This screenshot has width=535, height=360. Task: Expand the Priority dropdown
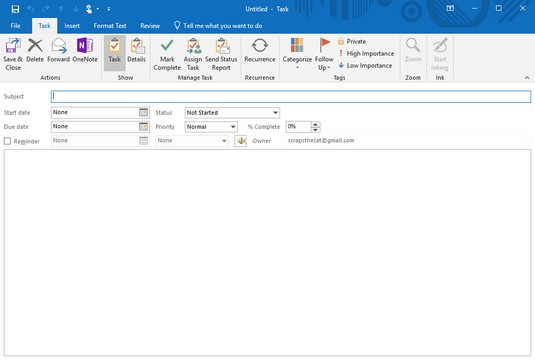coord(233,127)
